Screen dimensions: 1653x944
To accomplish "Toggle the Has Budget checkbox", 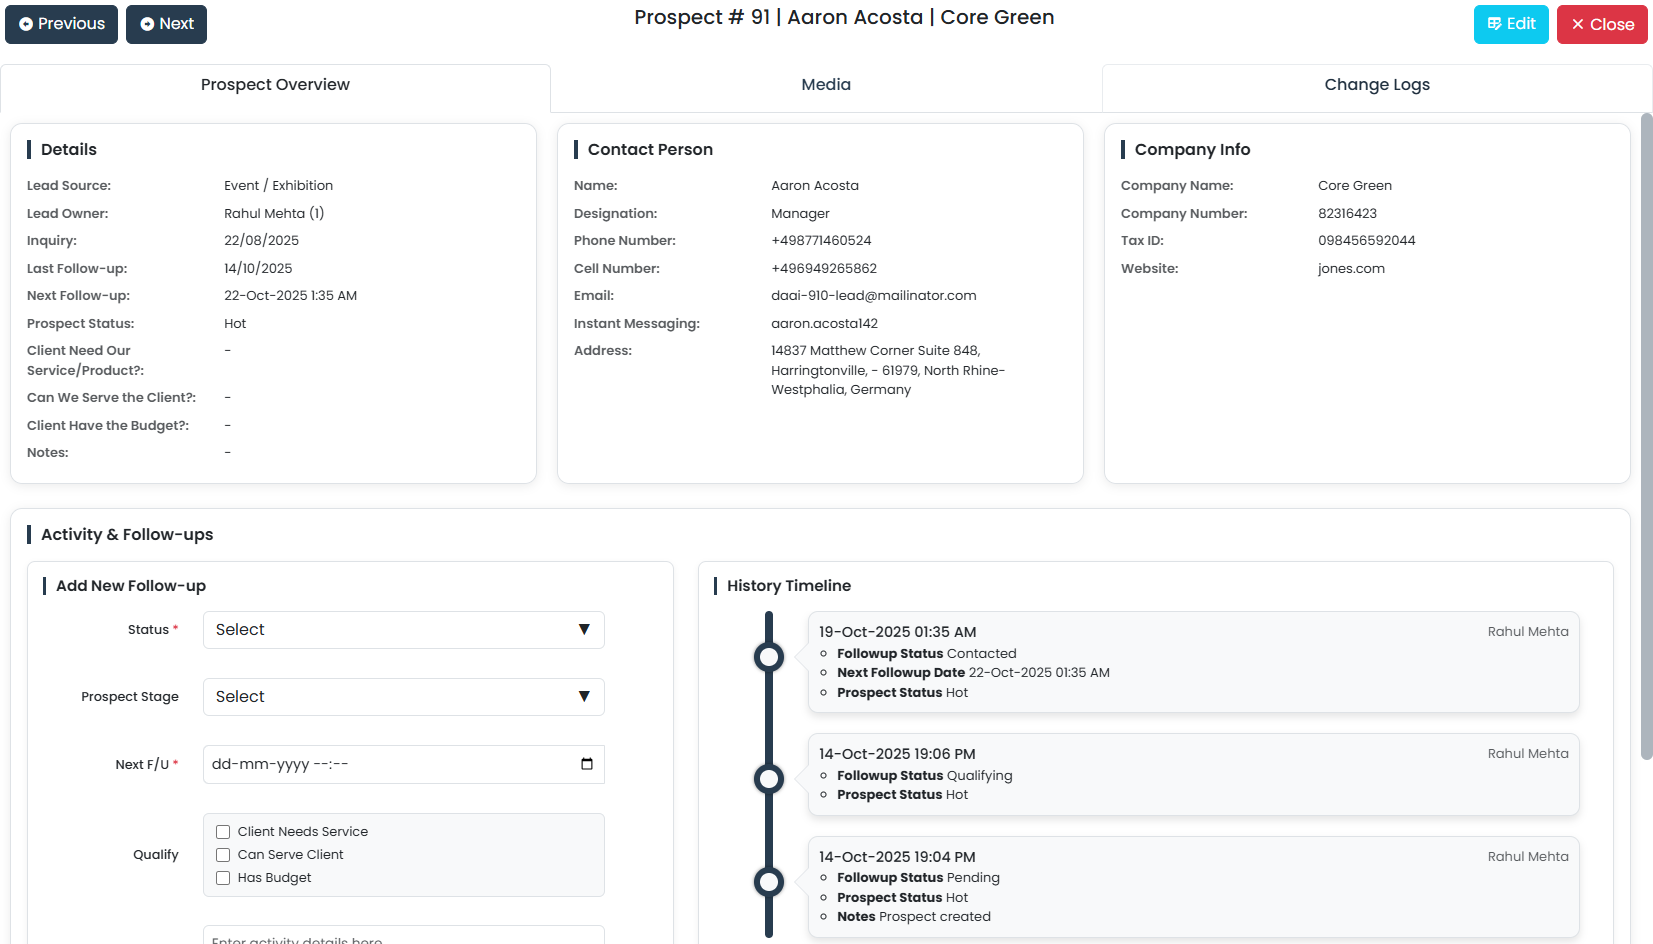I will click(x=222, y=878).
